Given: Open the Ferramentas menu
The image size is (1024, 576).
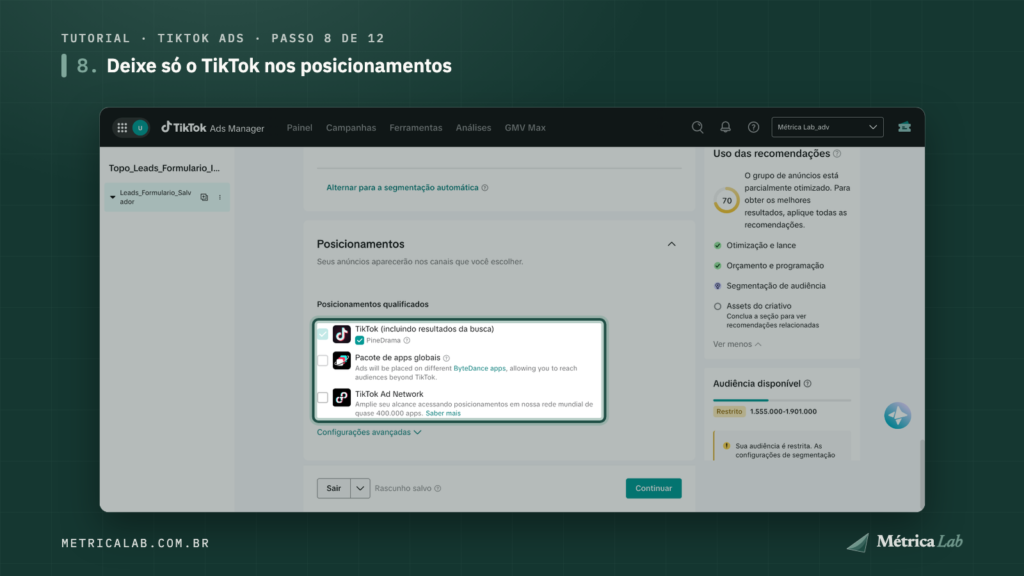Looking at the screenshot, I should 416,128.
